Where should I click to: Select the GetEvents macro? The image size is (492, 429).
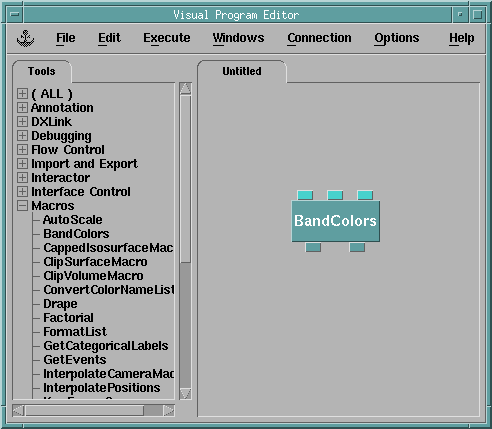[75, 360]
